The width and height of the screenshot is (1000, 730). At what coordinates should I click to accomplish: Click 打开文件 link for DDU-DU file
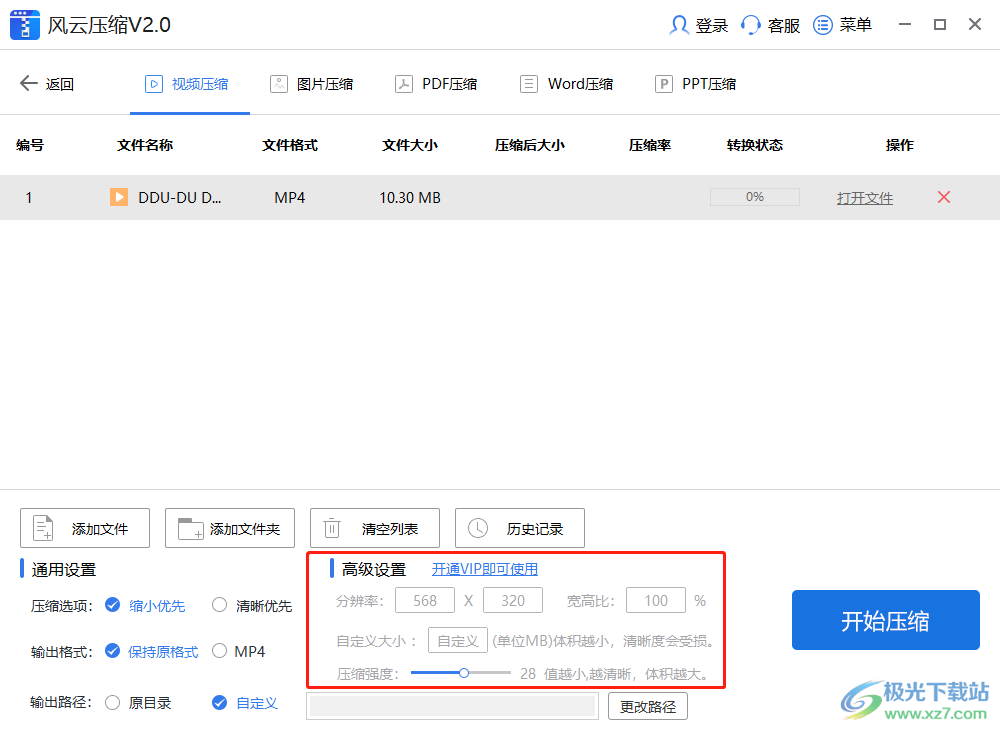point(865,198)
